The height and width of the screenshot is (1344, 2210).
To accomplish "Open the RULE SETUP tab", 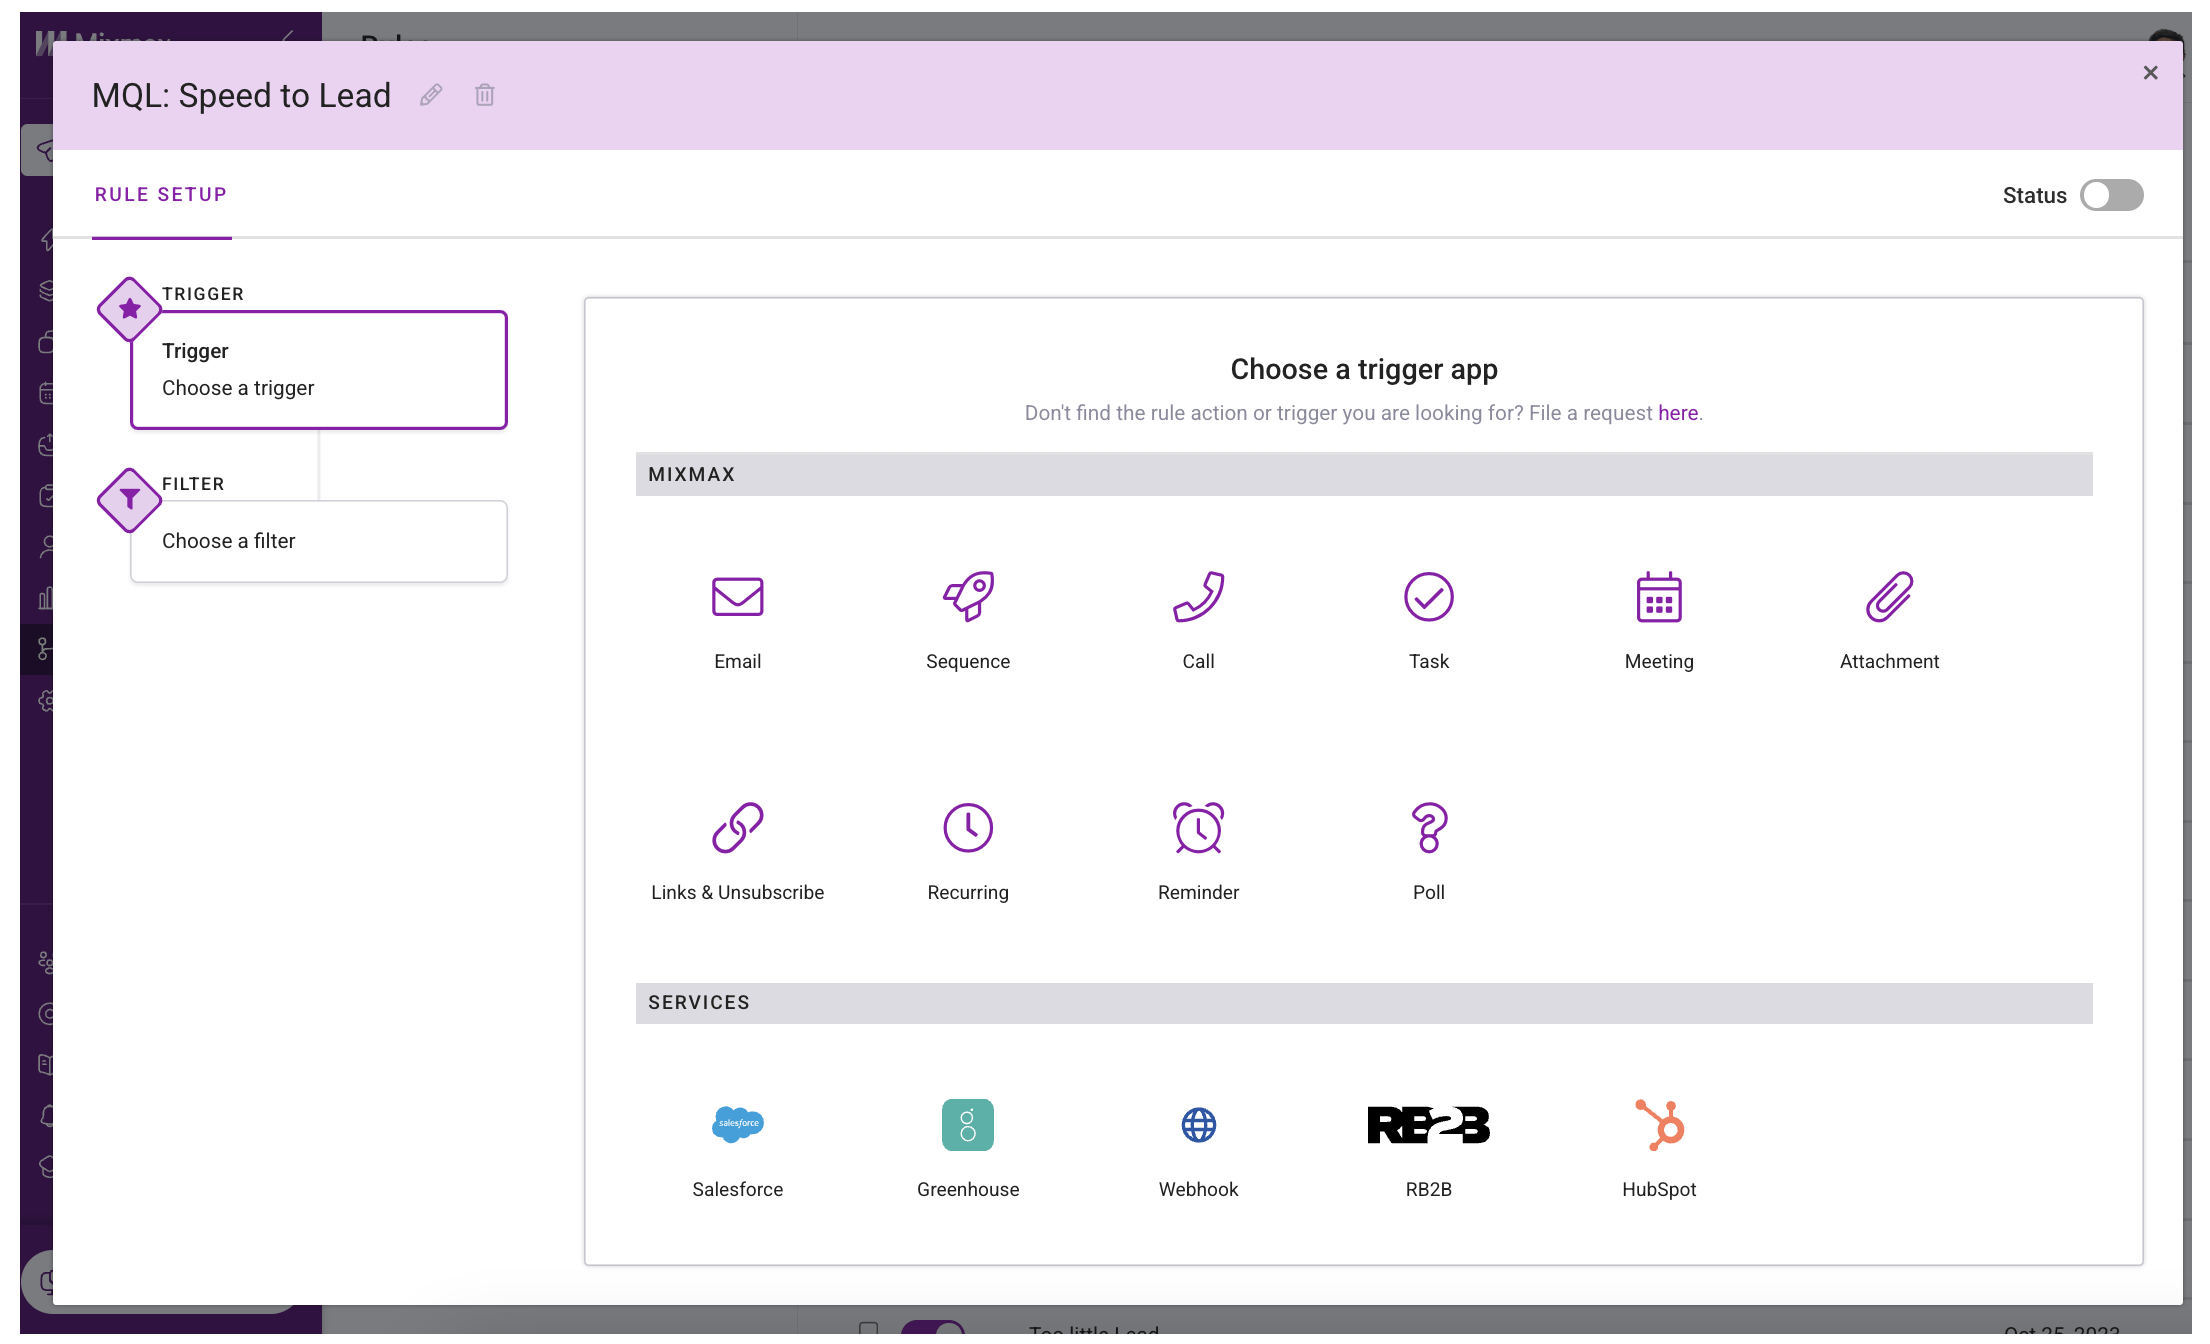I will pos(161,194).
